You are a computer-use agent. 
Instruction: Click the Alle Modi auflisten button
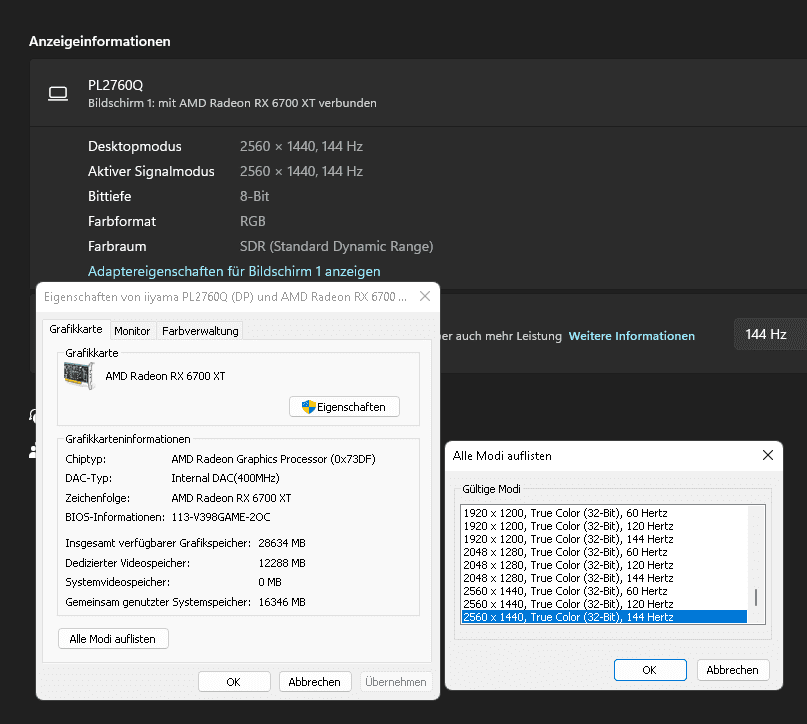(x=113, y=639)
